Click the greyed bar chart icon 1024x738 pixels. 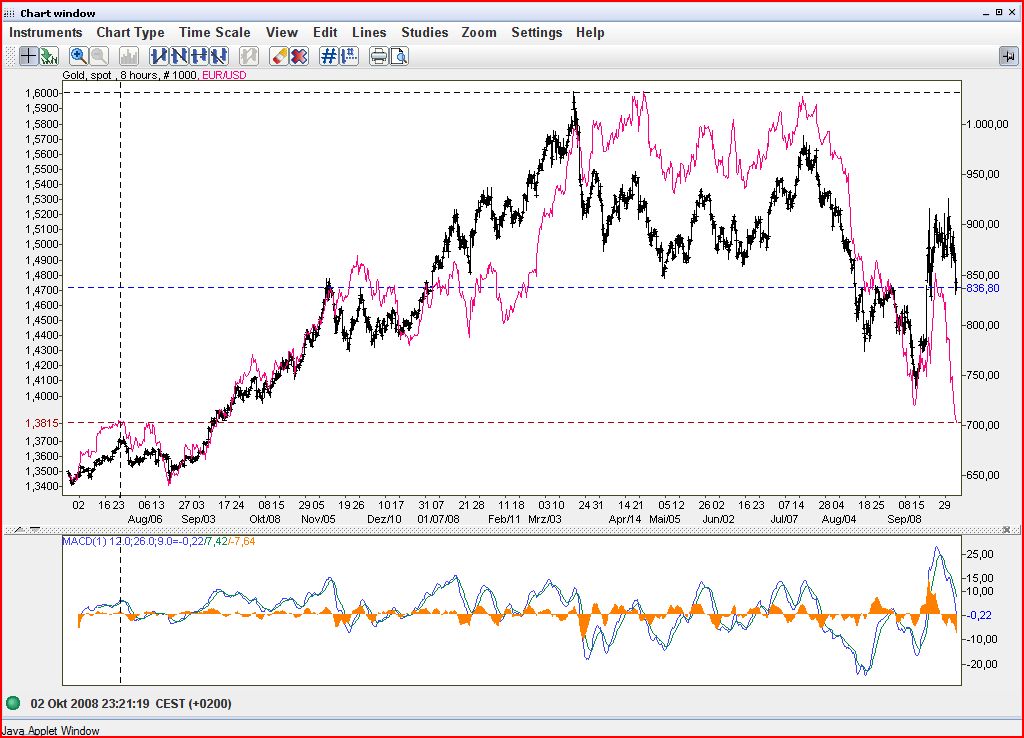tap(129, 56)
